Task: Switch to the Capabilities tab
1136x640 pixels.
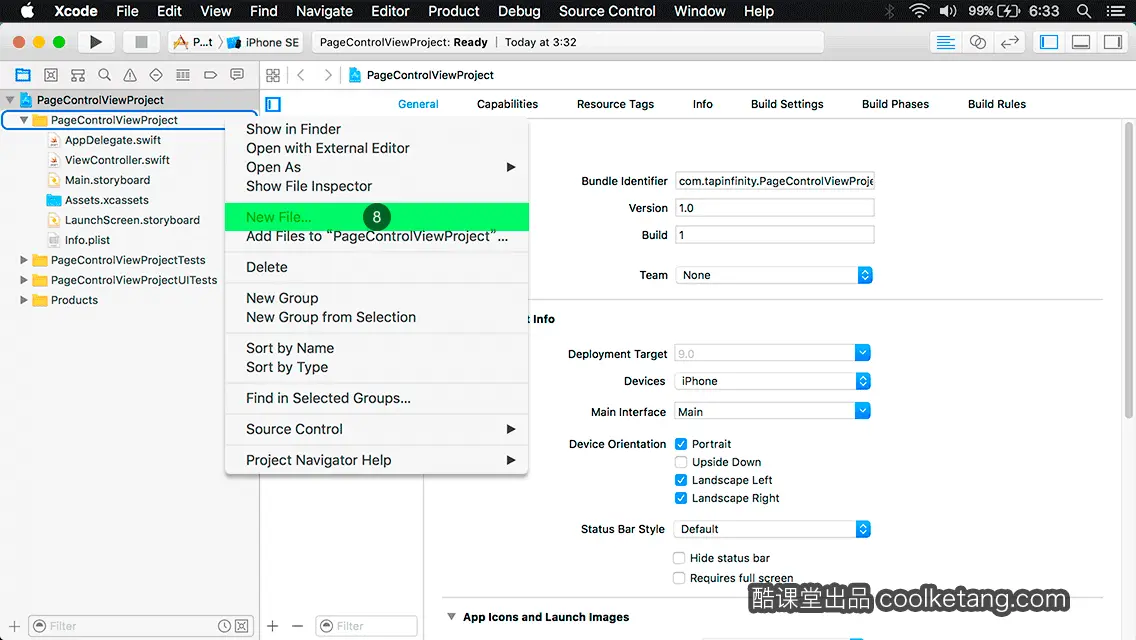Action: coord(507,104)
